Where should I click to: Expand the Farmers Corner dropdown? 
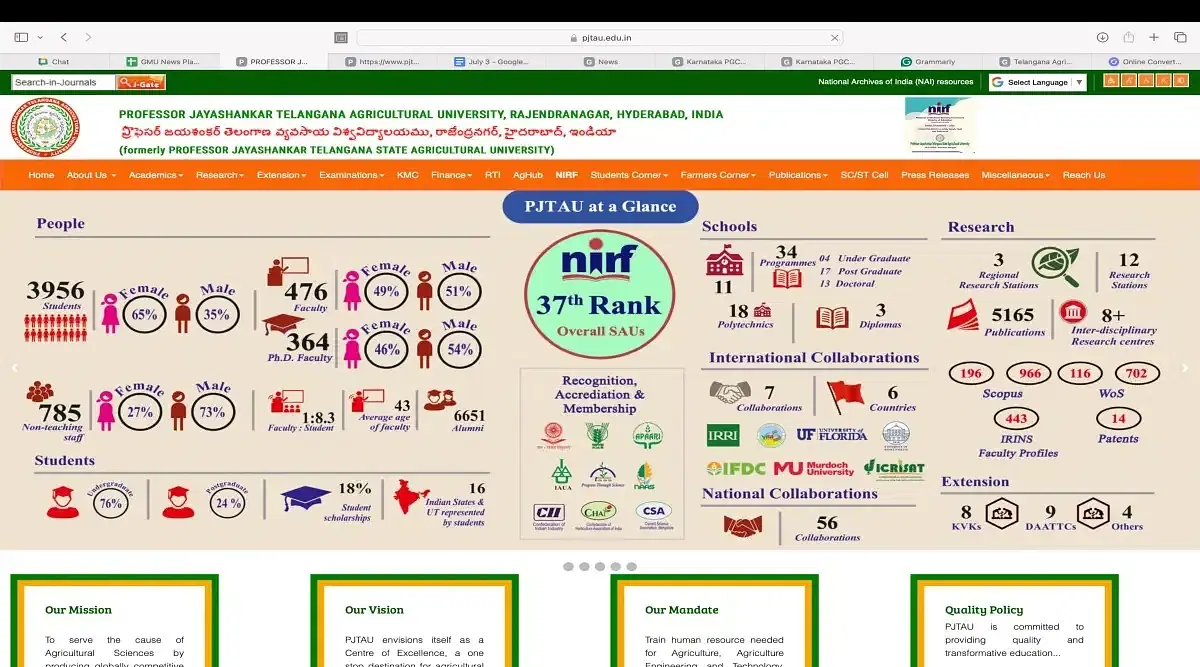720,175
